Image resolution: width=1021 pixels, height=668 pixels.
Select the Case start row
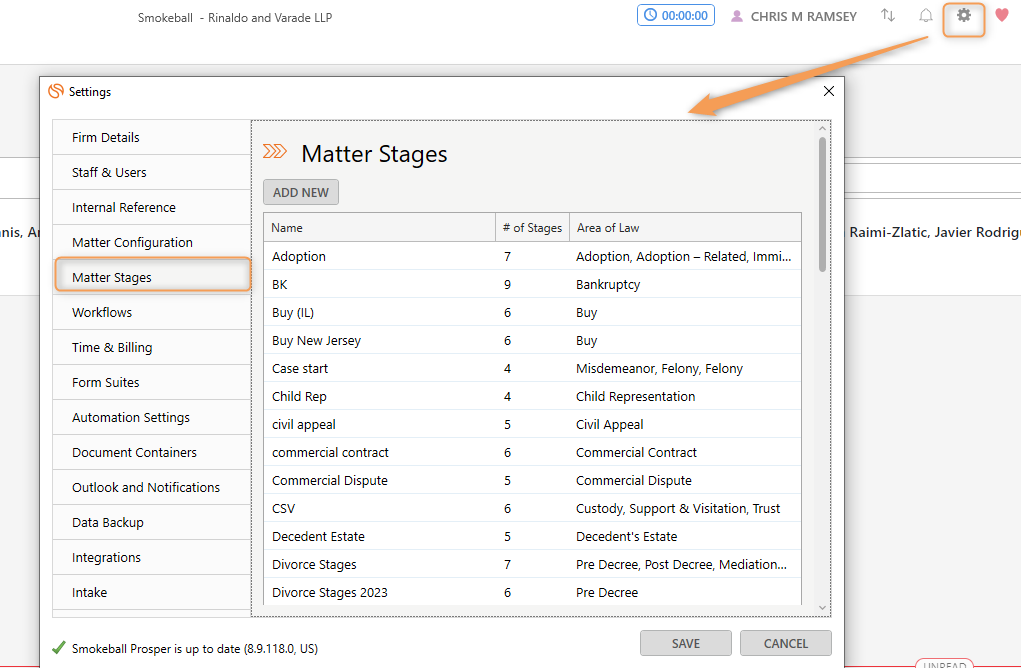pyautogui.click(x=532, y=369)
